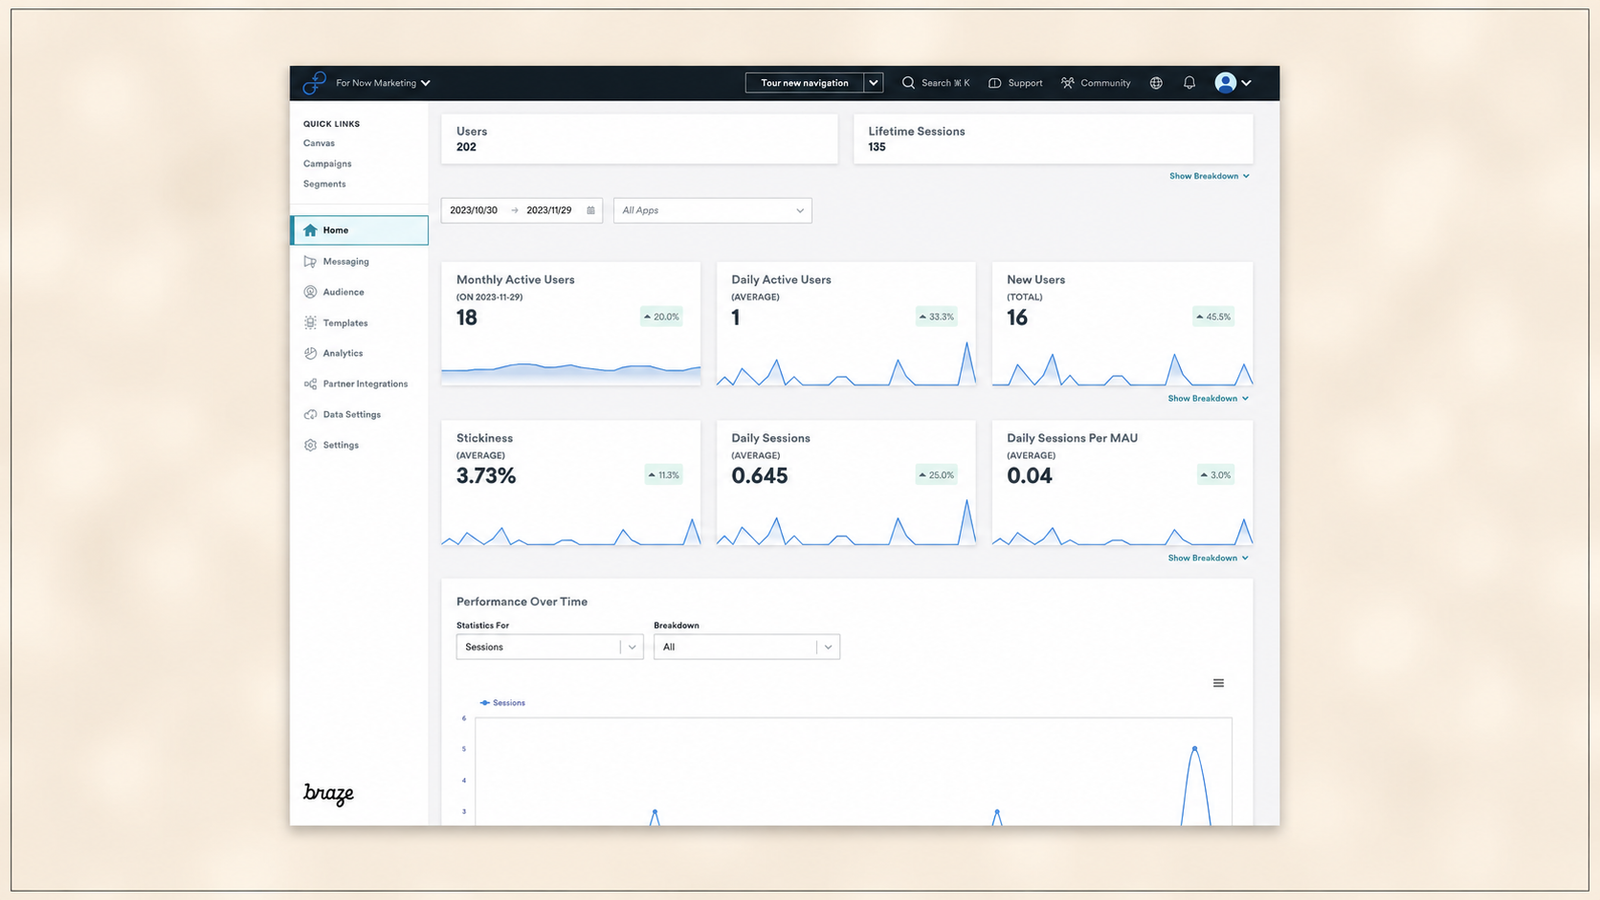The image size is (1600, 900).
Task: Click the end date 2023/11/29
Action: [x=549, y=210]
